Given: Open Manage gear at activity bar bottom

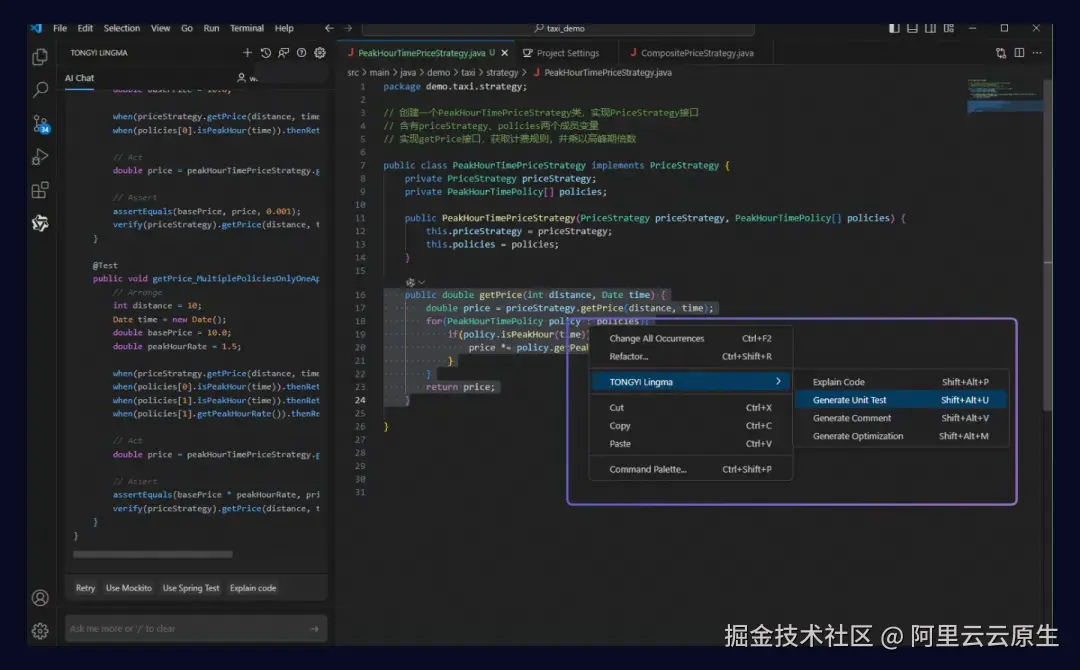Looking at the screenshot, I should tap(40, 631).
